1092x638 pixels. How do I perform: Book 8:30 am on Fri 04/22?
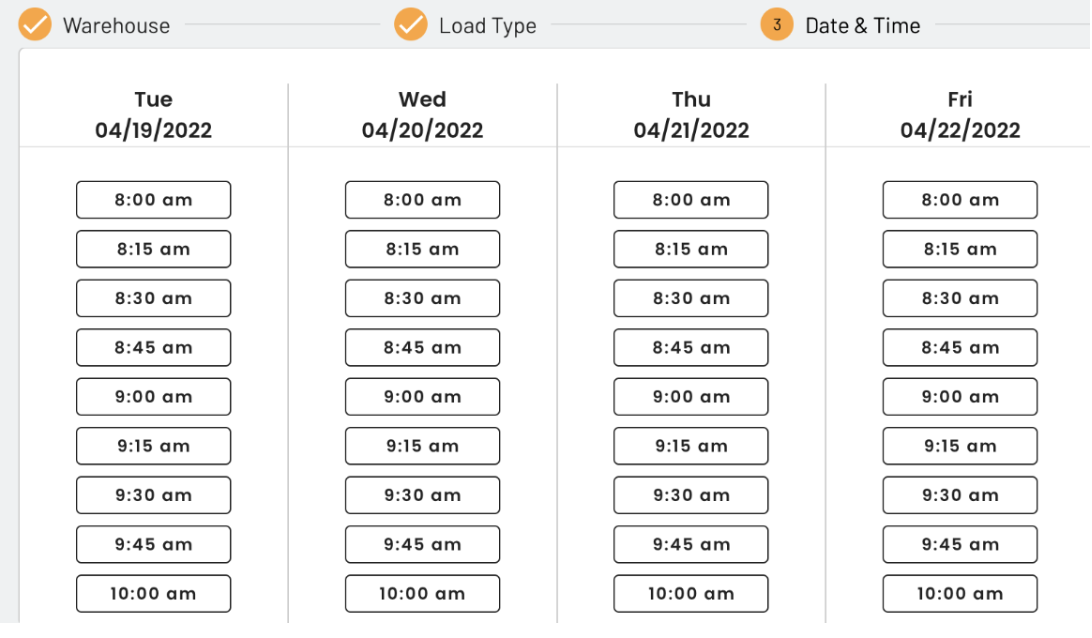(x=960, y=298)
